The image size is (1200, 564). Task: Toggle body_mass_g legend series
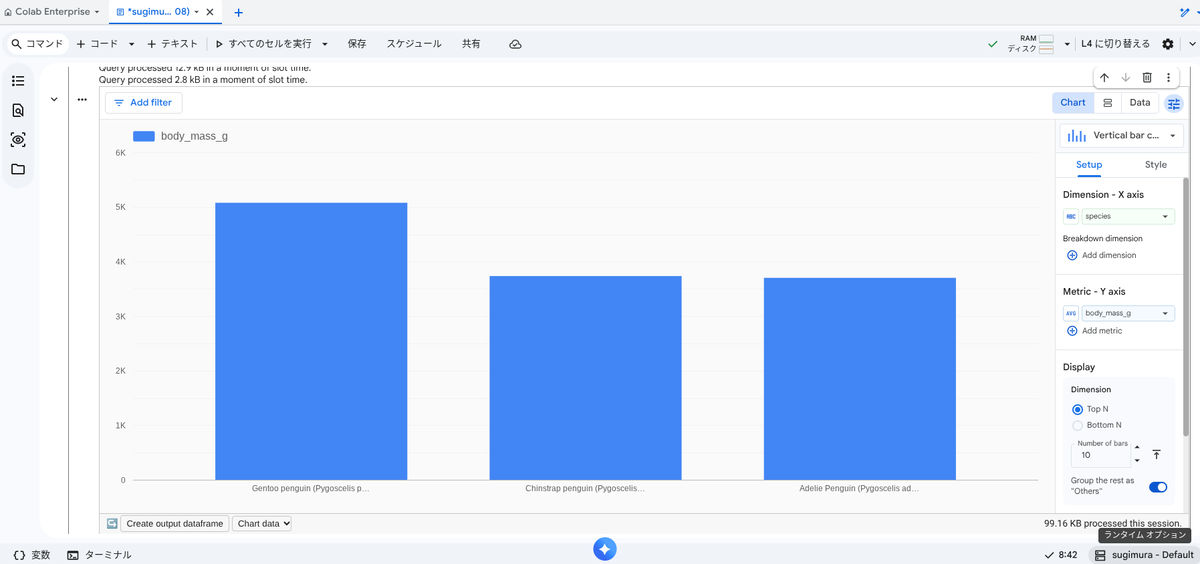180,136
